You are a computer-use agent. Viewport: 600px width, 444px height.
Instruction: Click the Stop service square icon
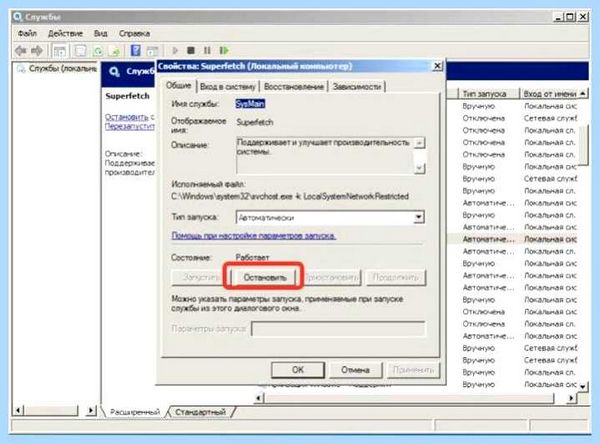[191, 50]
